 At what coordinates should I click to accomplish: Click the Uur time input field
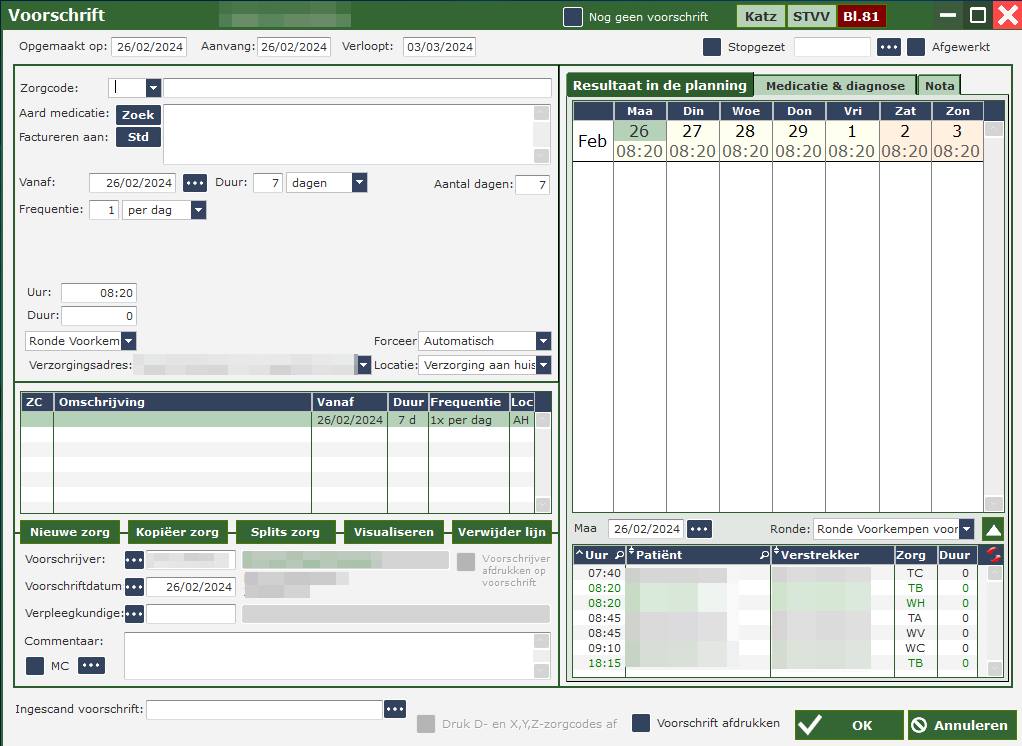pos(98,293)
